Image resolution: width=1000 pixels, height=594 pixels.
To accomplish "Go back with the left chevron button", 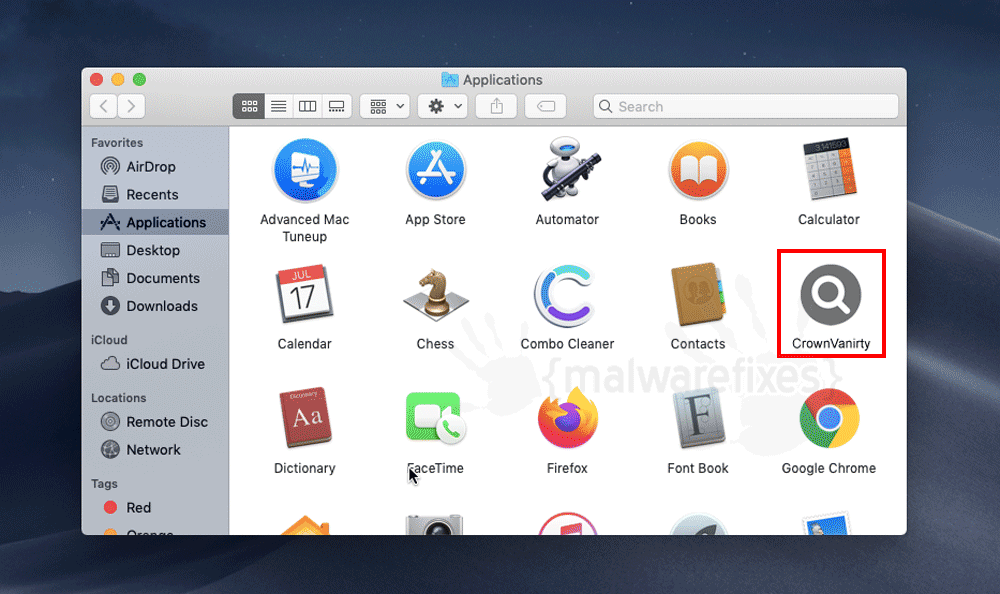I will (x=104, y=106).
